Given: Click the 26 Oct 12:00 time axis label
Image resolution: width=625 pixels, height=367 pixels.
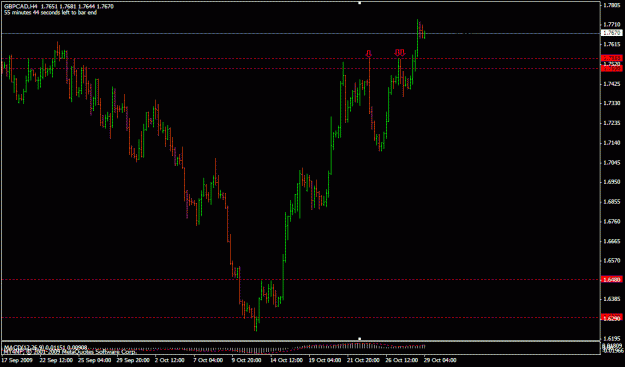Looking at the screenshot, I should click(x=401, y=360).
